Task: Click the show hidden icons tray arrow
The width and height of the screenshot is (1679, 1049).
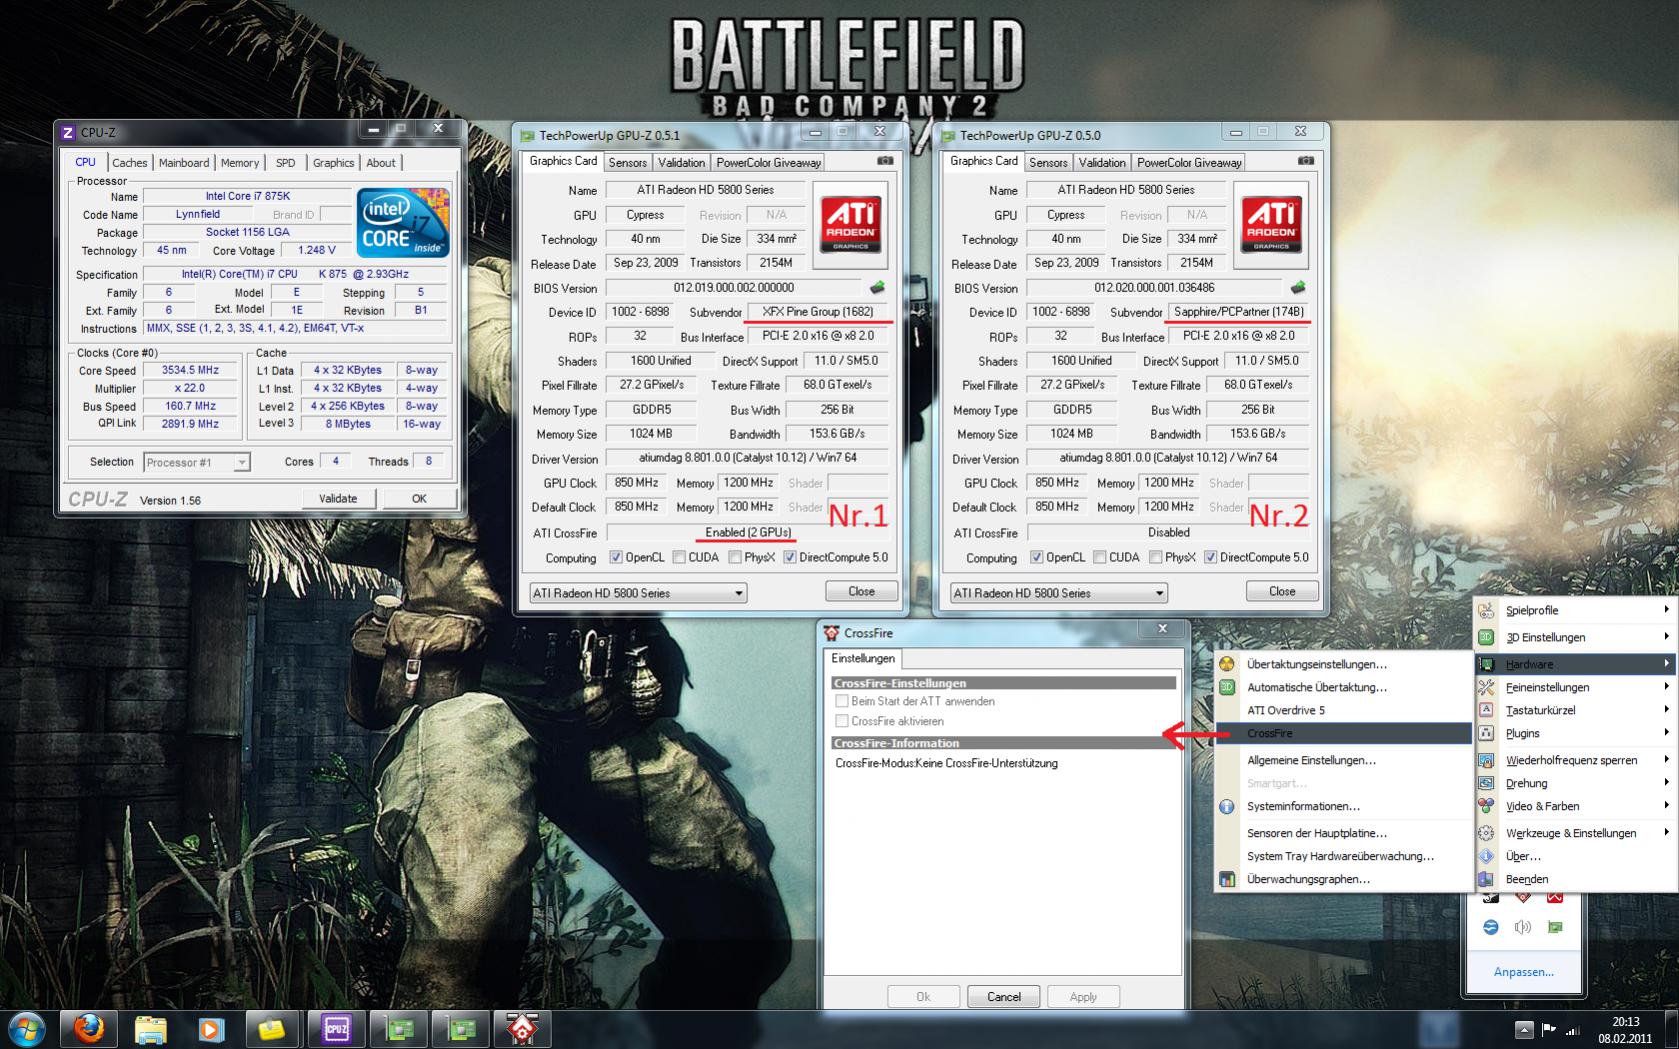Action: point(1524,1029)
